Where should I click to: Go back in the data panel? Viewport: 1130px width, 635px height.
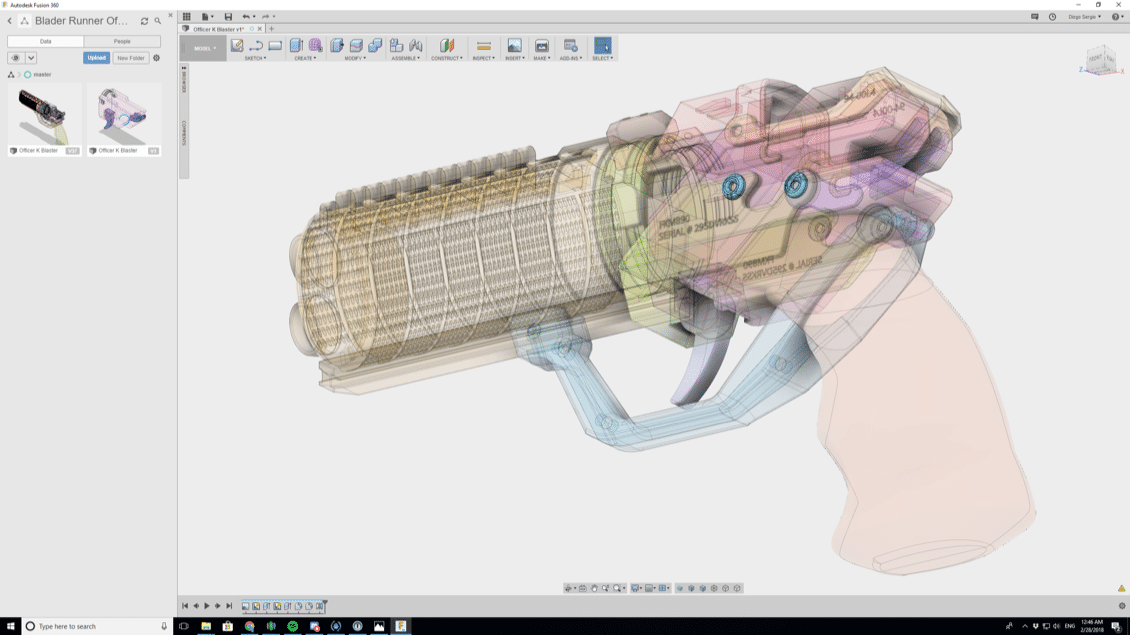[10, 21]
